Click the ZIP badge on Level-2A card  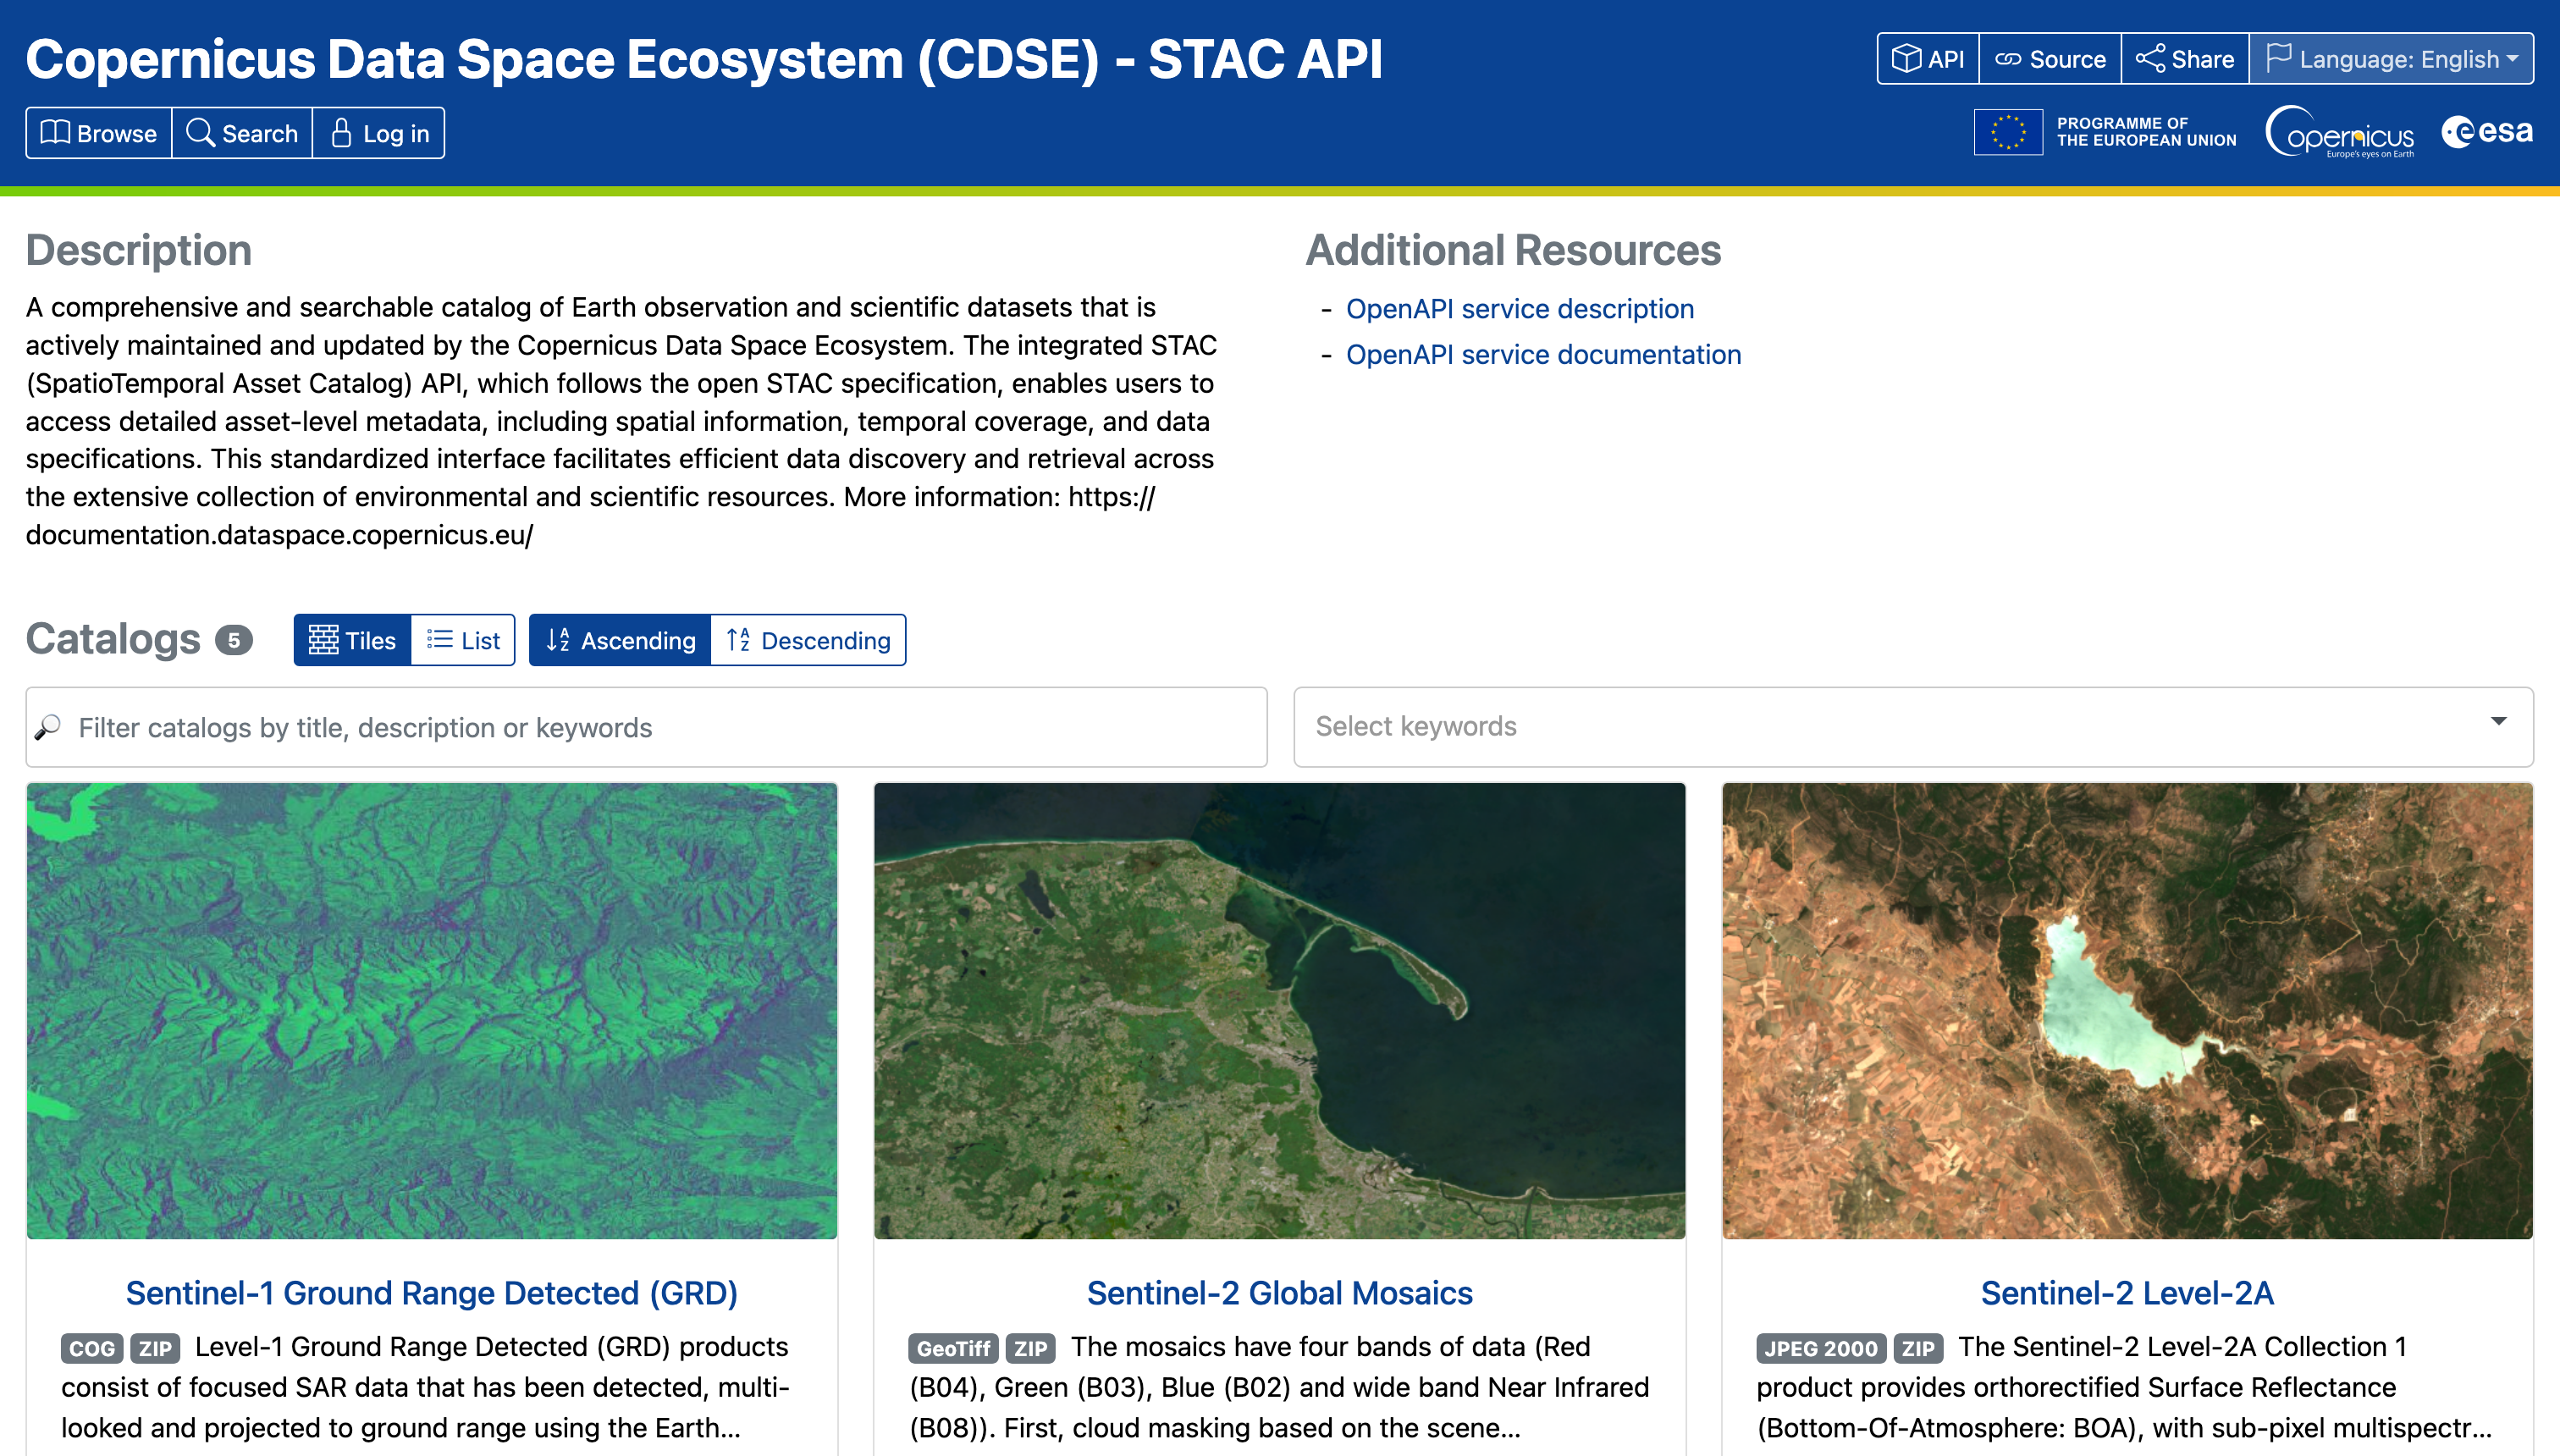(1918, 1348)
